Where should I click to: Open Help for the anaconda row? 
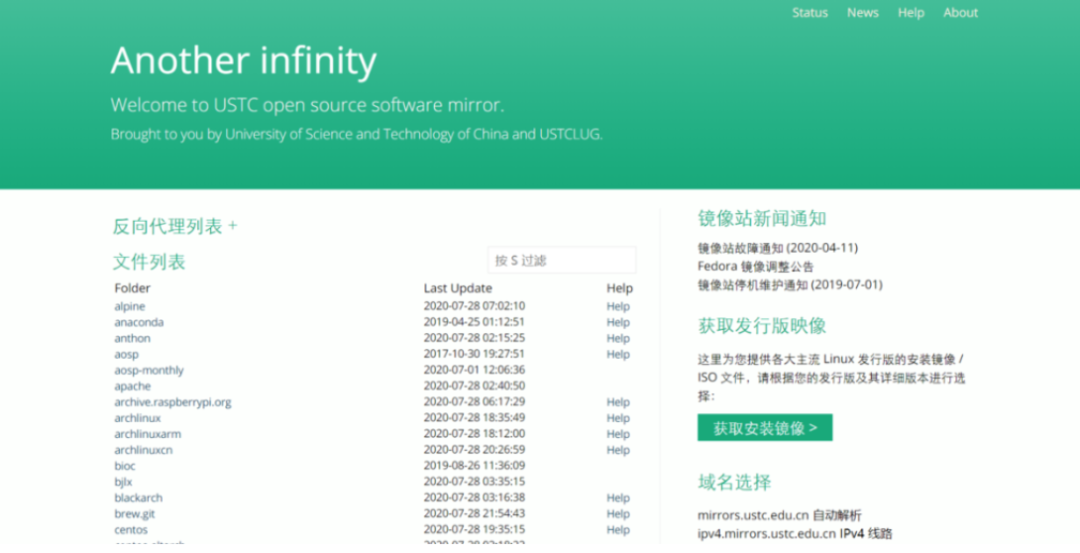click(x=618, y=322)
